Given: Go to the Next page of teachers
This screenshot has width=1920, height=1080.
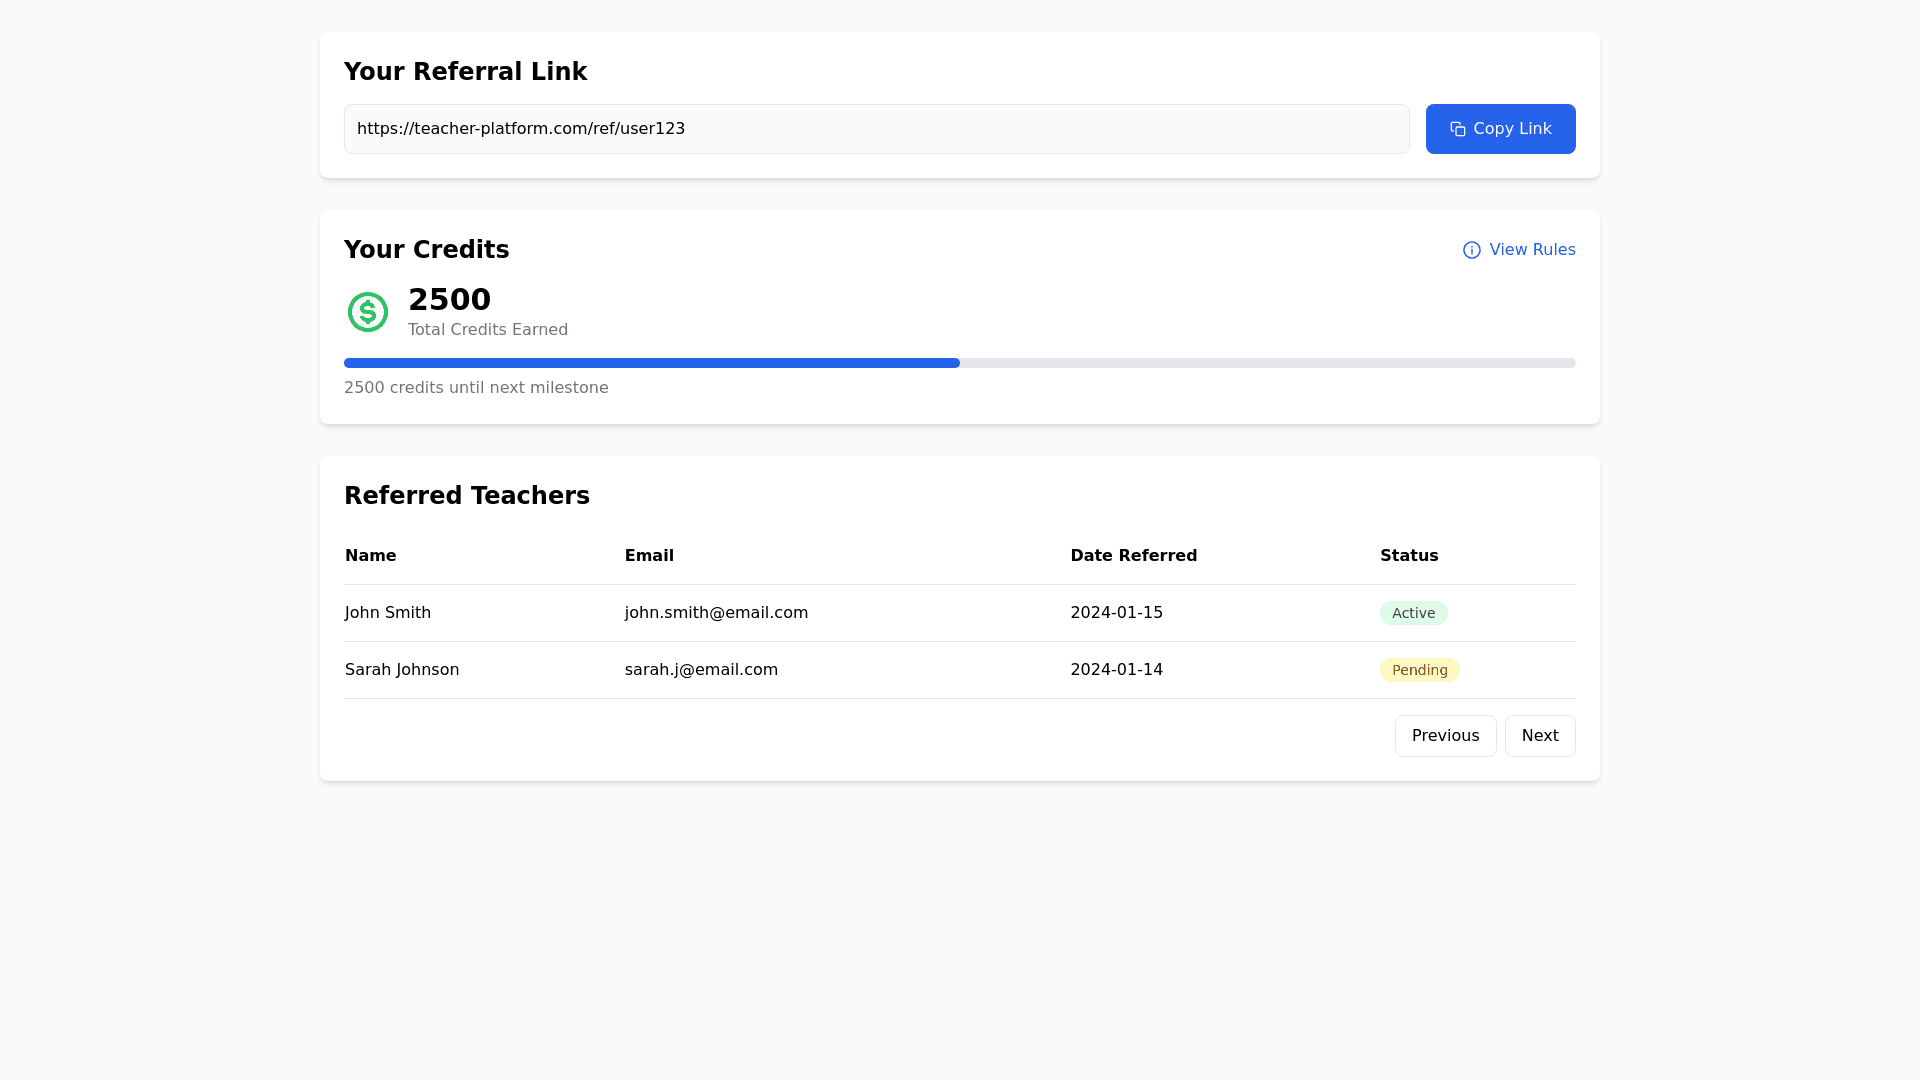Looking at the screenshot, I should click(x=1539, y=736).
